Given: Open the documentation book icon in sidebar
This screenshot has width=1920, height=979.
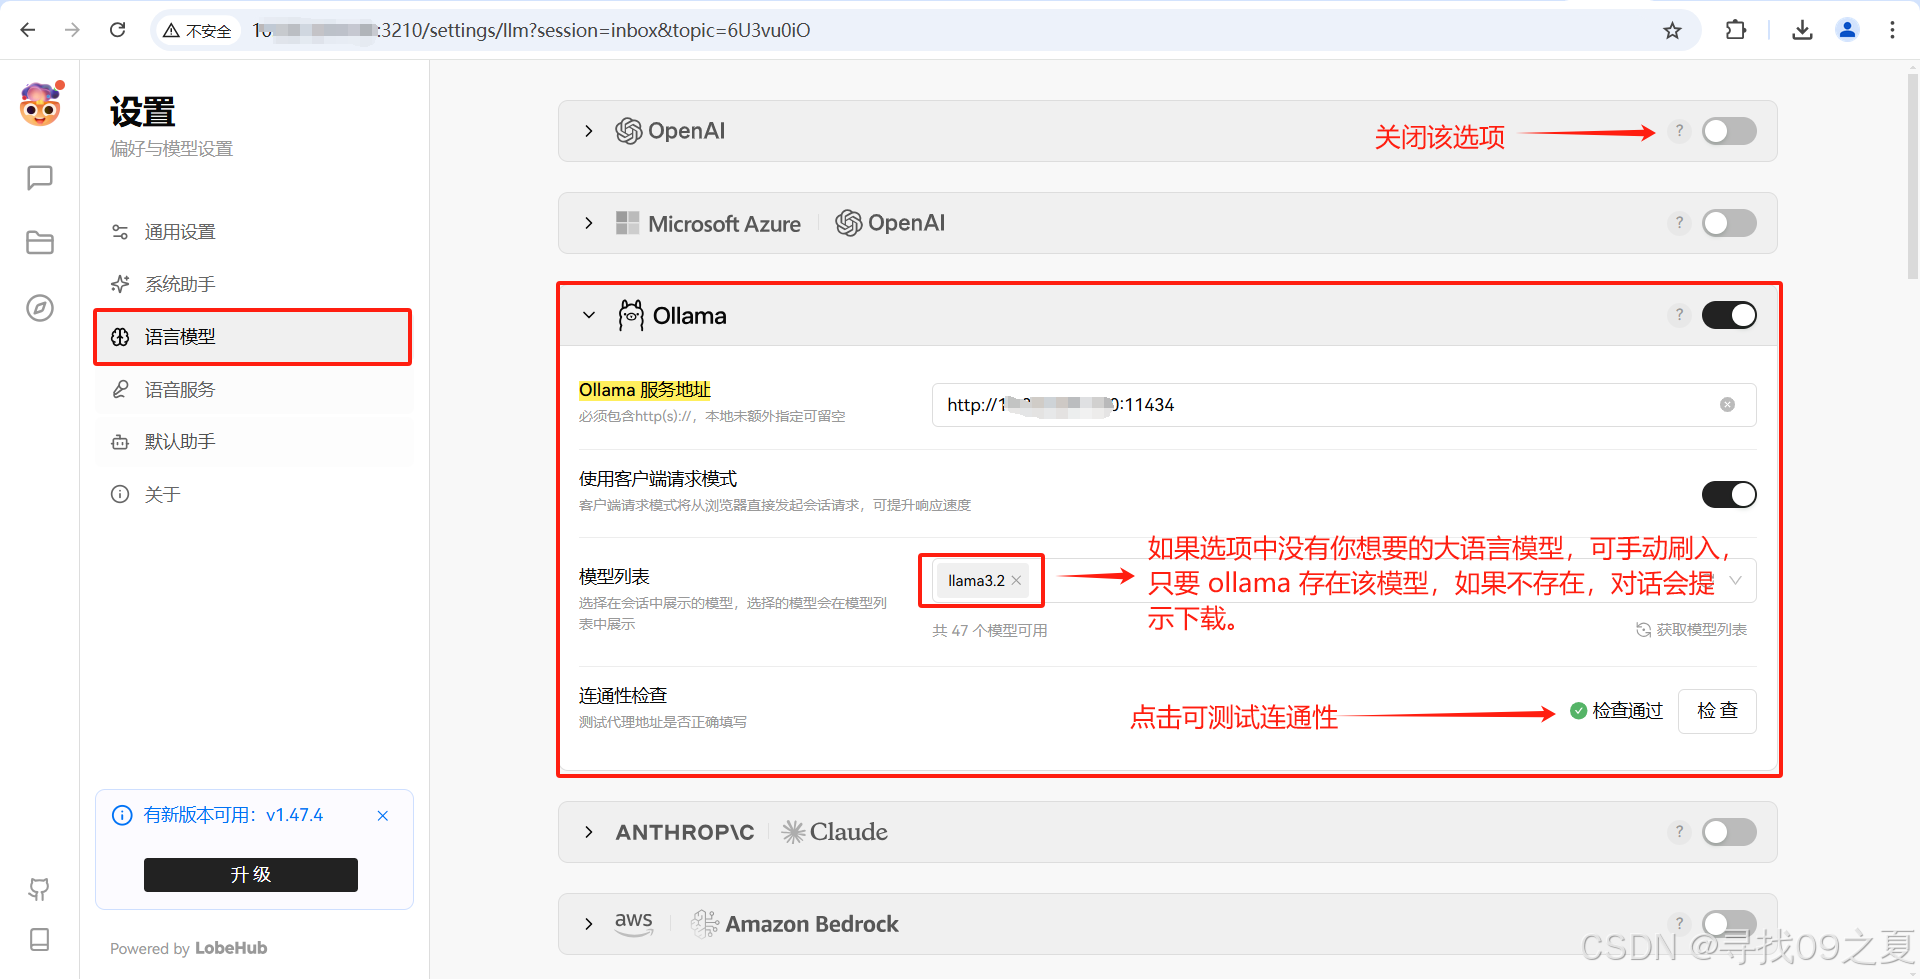Looking at the screenshot, I should pos(40,940).
